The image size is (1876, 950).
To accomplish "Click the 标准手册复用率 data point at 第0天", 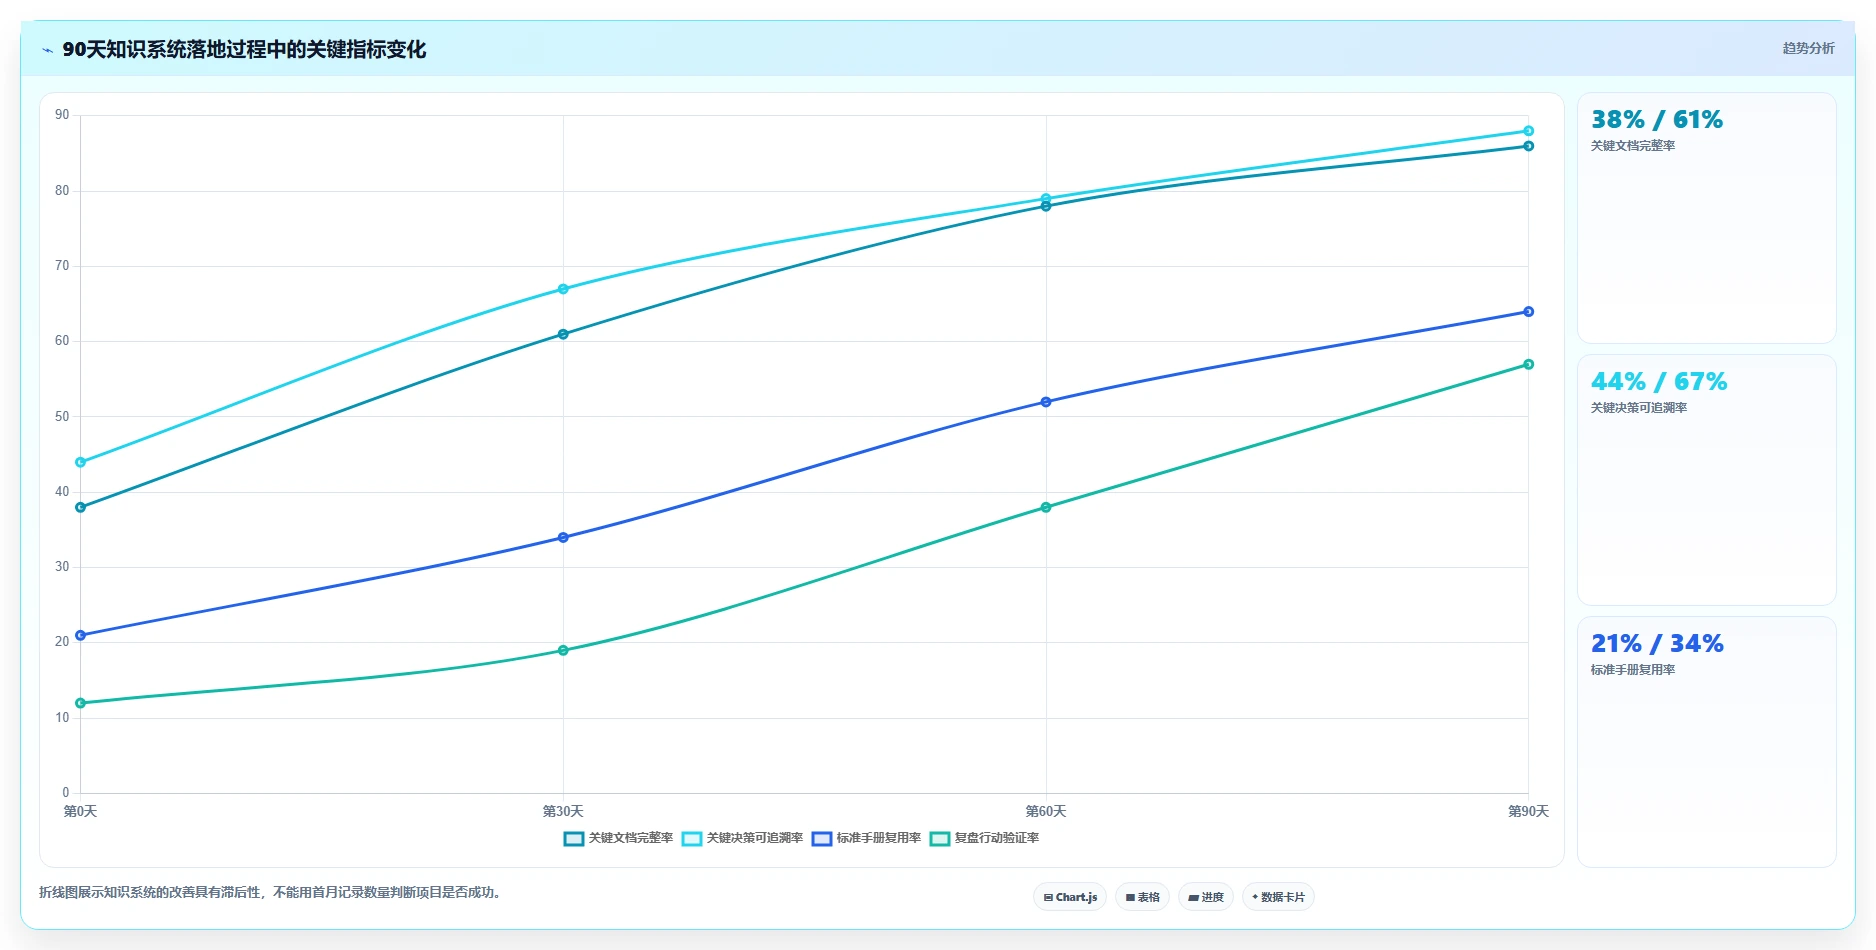I will coord(81,636).
